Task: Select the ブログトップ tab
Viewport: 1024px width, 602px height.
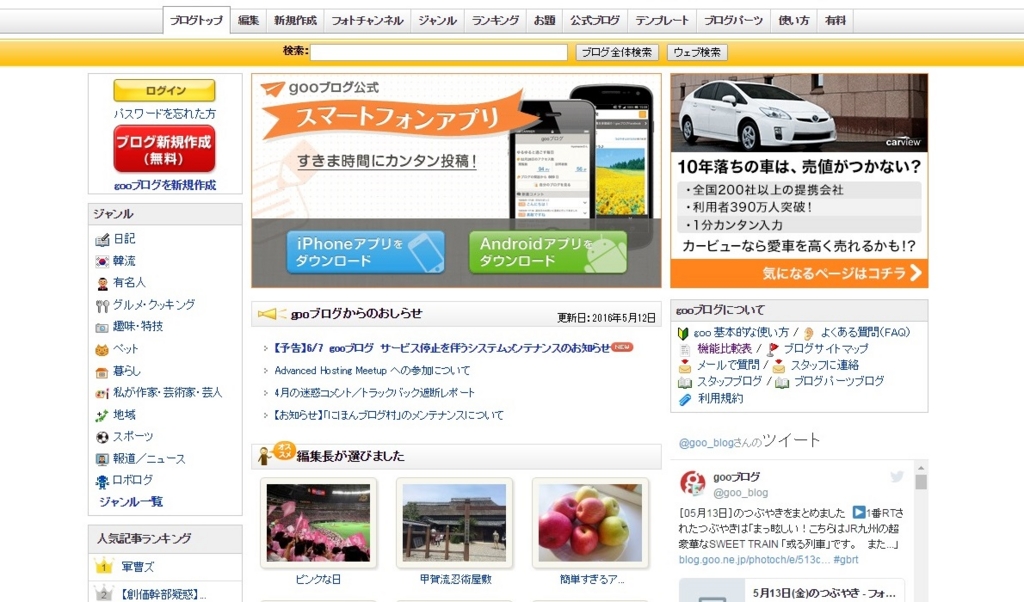Action: click(x=197, y=20)
